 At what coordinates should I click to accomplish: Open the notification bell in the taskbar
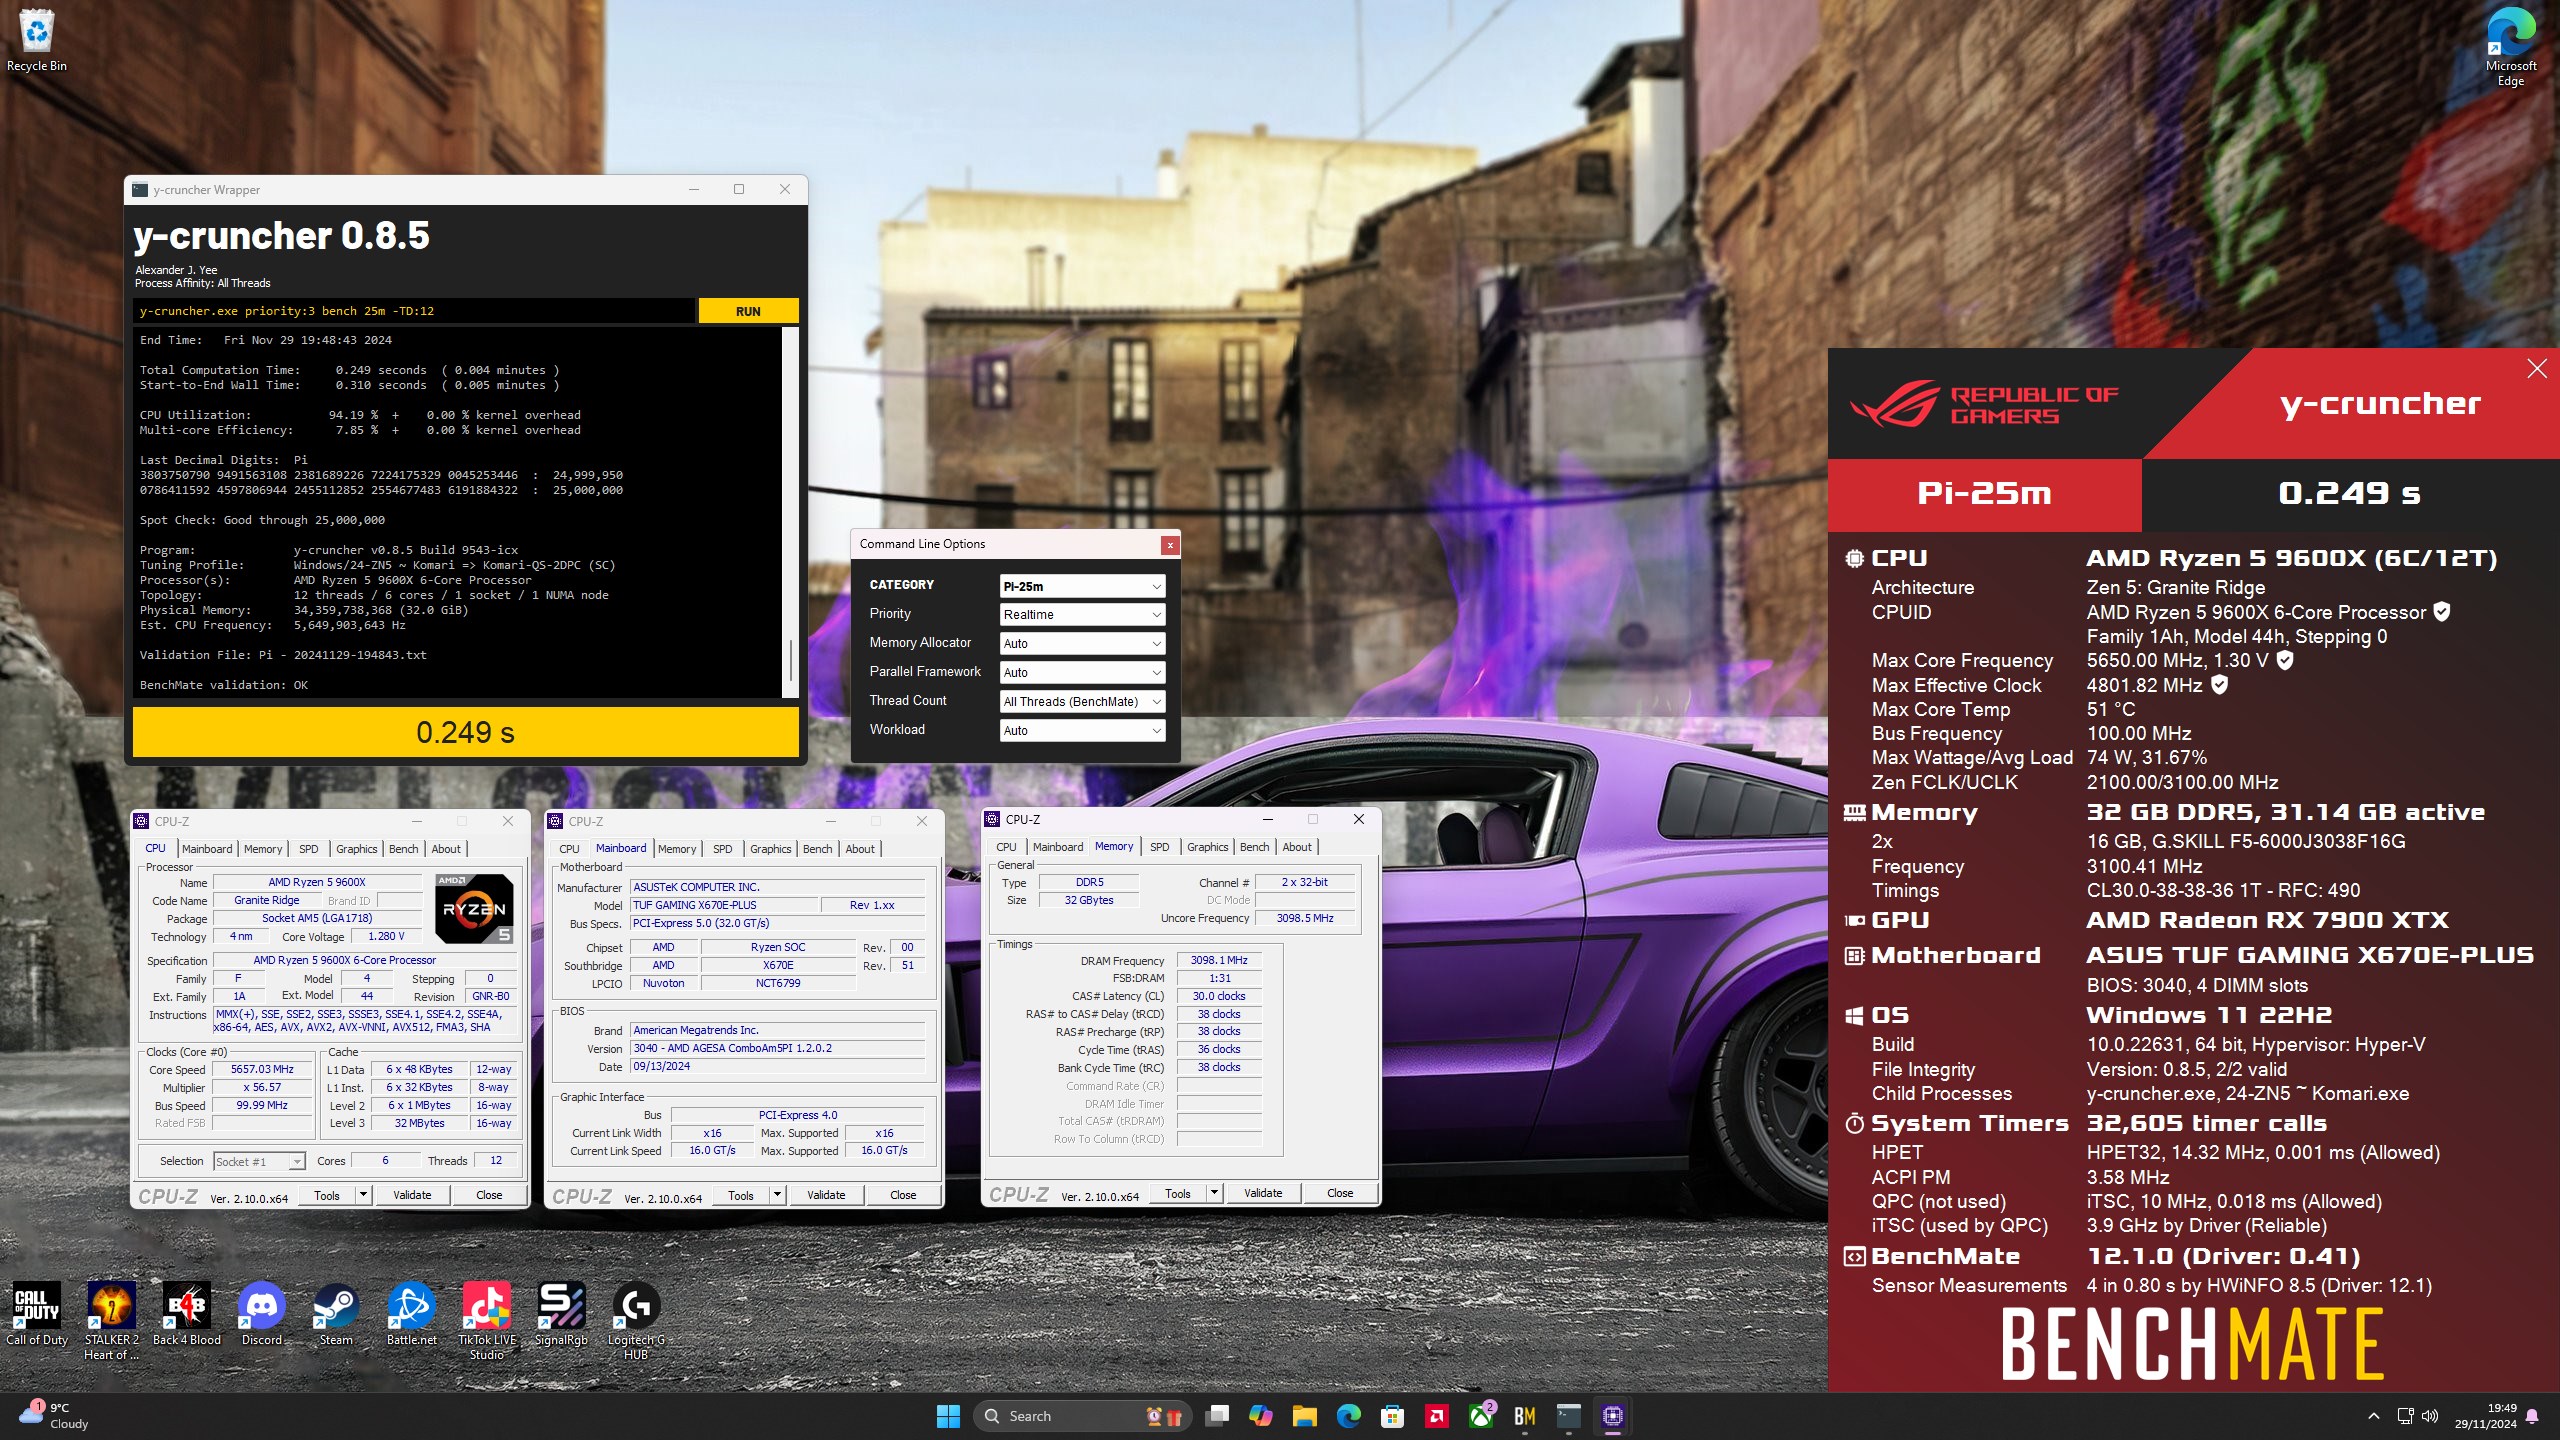click(x=2532, y=1416)
